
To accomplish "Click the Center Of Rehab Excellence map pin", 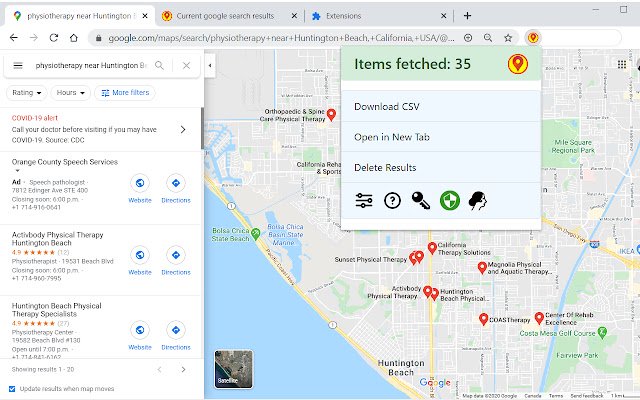I will [x=539, y=318].
